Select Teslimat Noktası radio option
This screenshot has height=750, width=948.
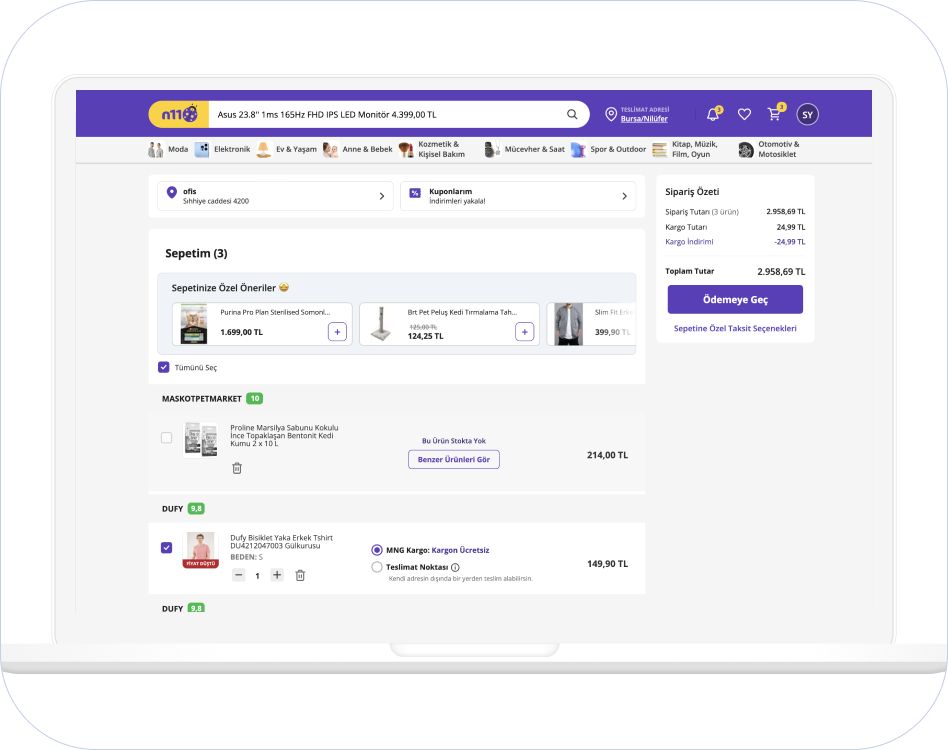point(377,567)
